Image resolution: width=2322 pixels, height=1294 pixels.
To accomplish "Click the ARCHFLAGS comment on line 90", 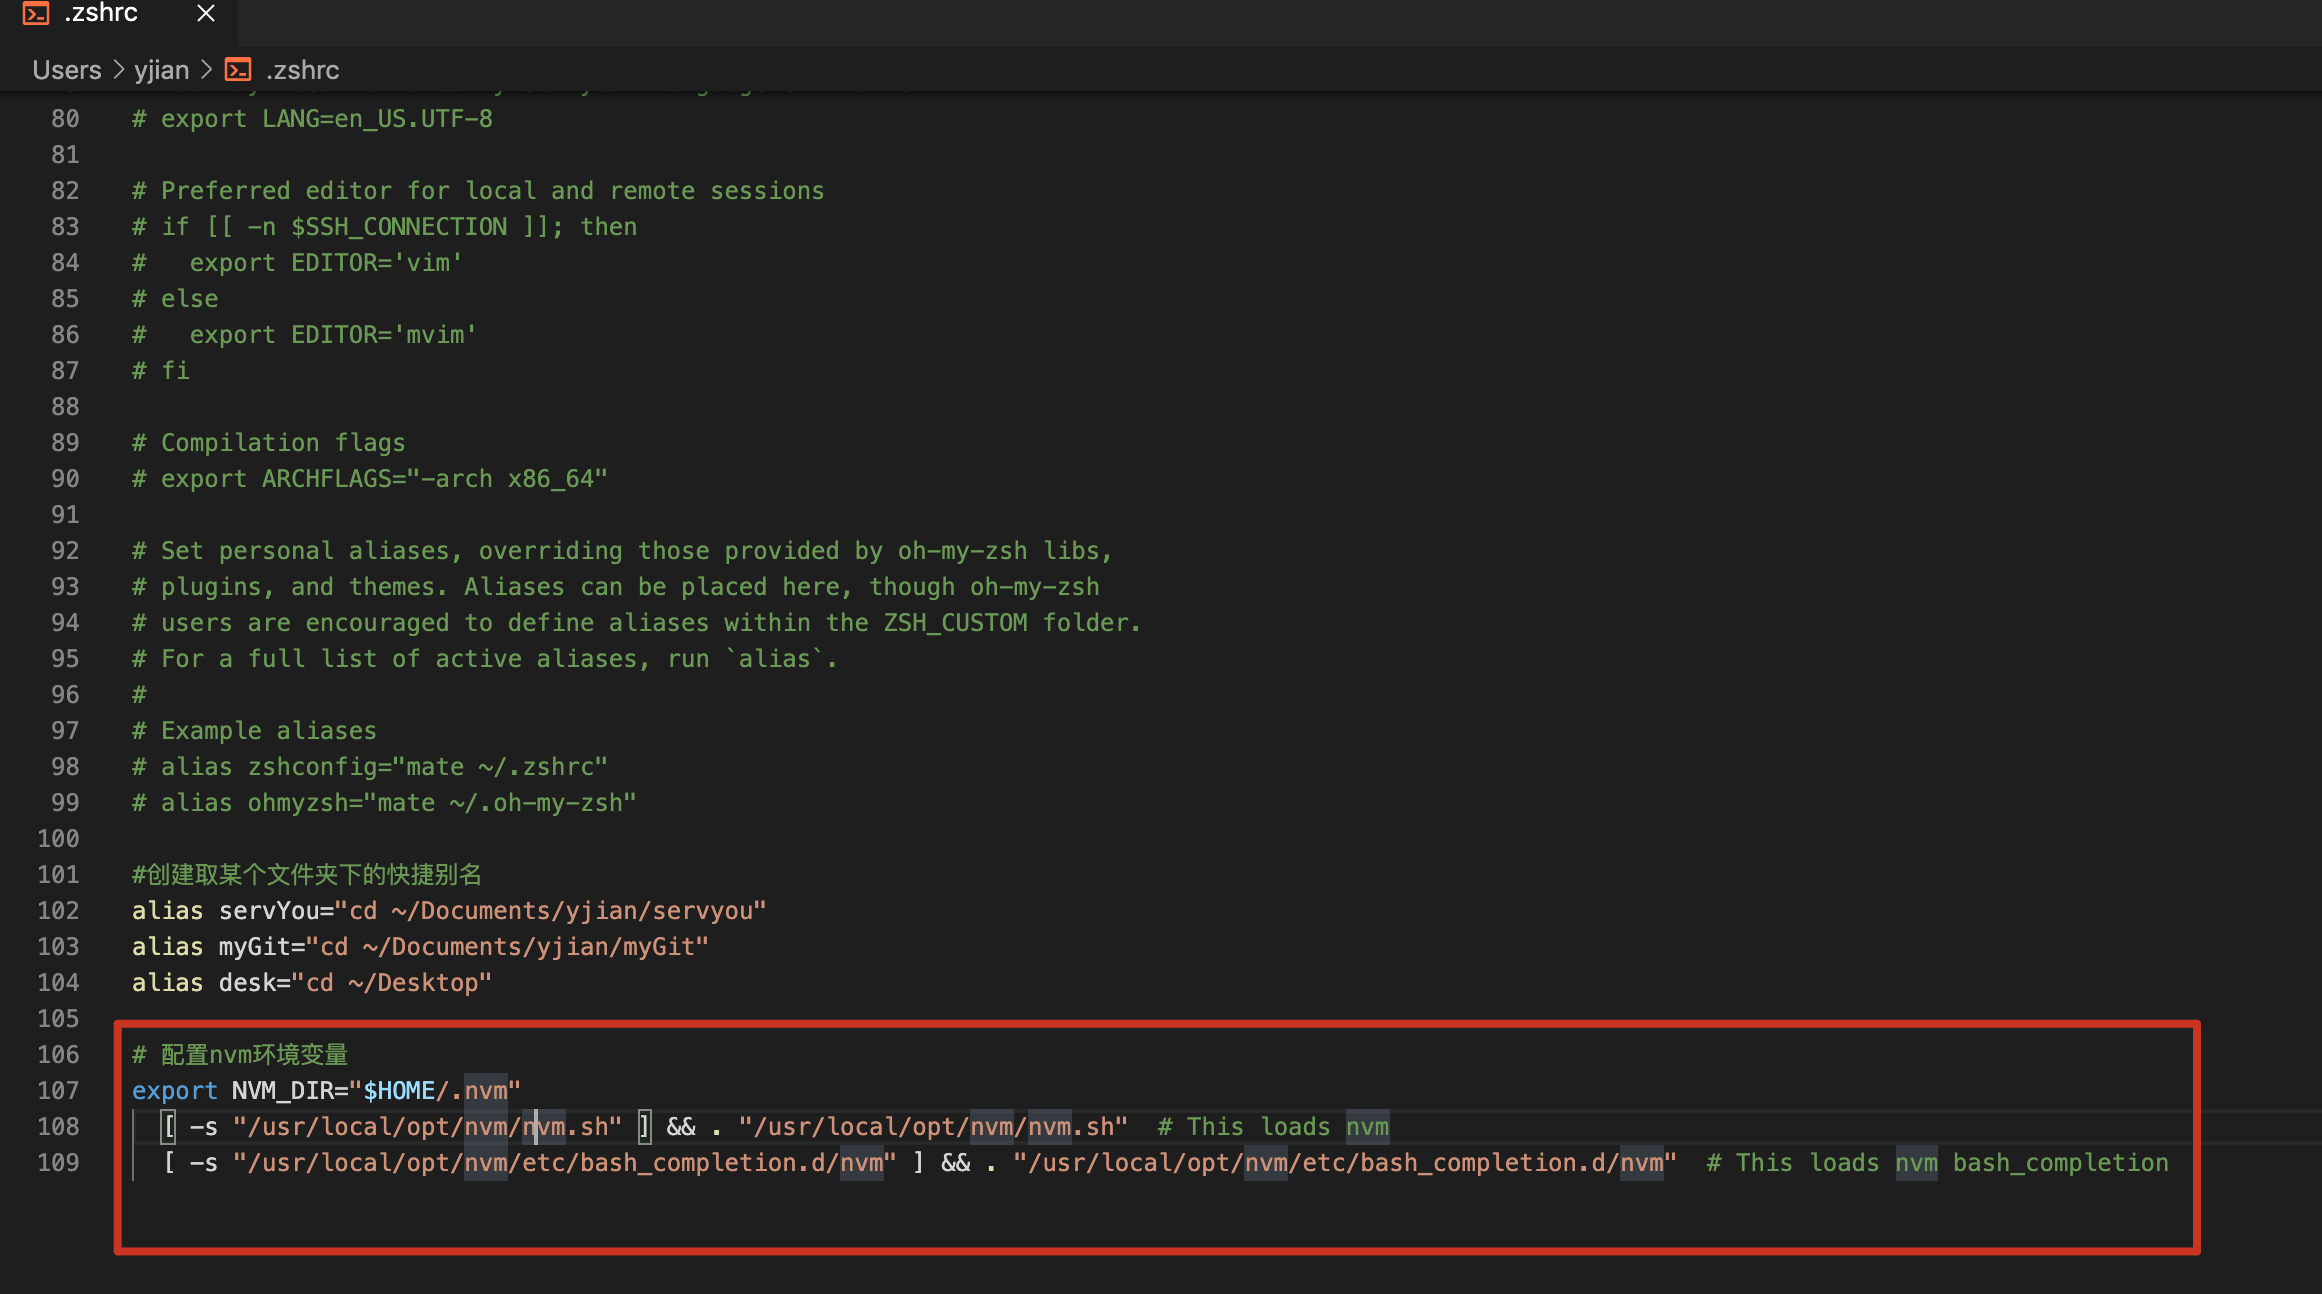I will 370,479.
